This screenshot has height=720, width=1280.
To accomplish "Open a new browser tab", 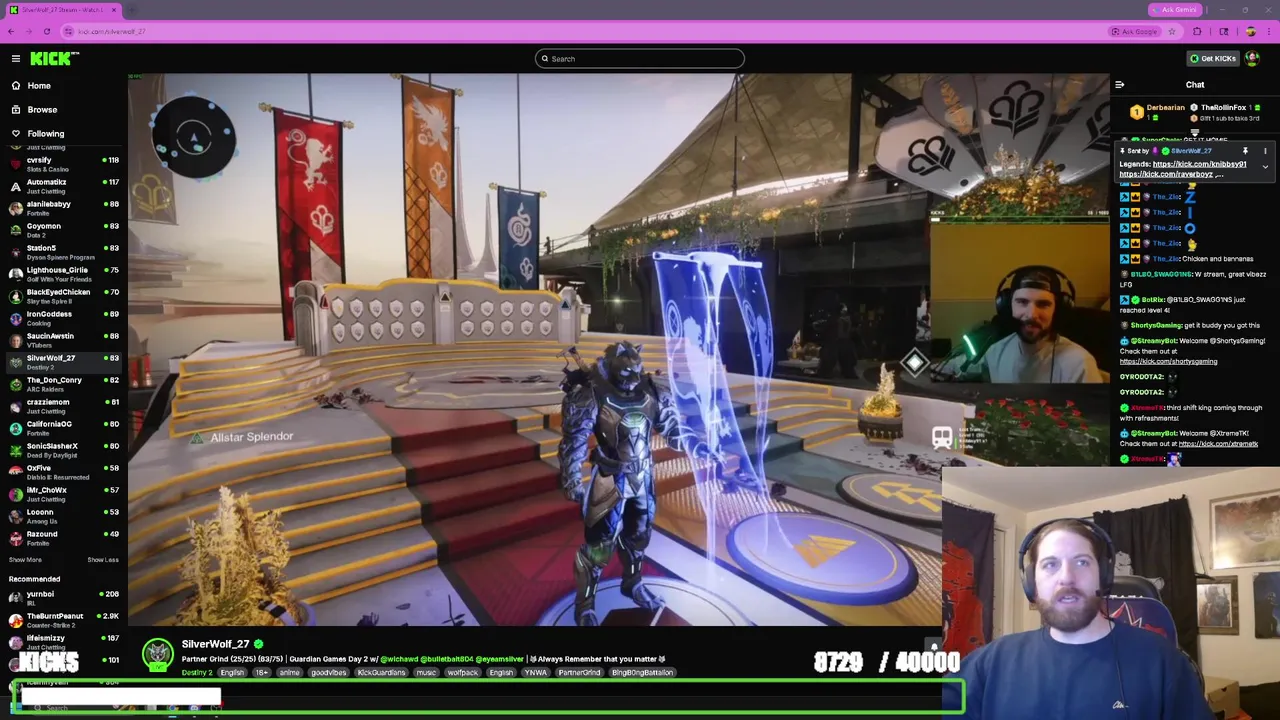I will pos(132,10).
